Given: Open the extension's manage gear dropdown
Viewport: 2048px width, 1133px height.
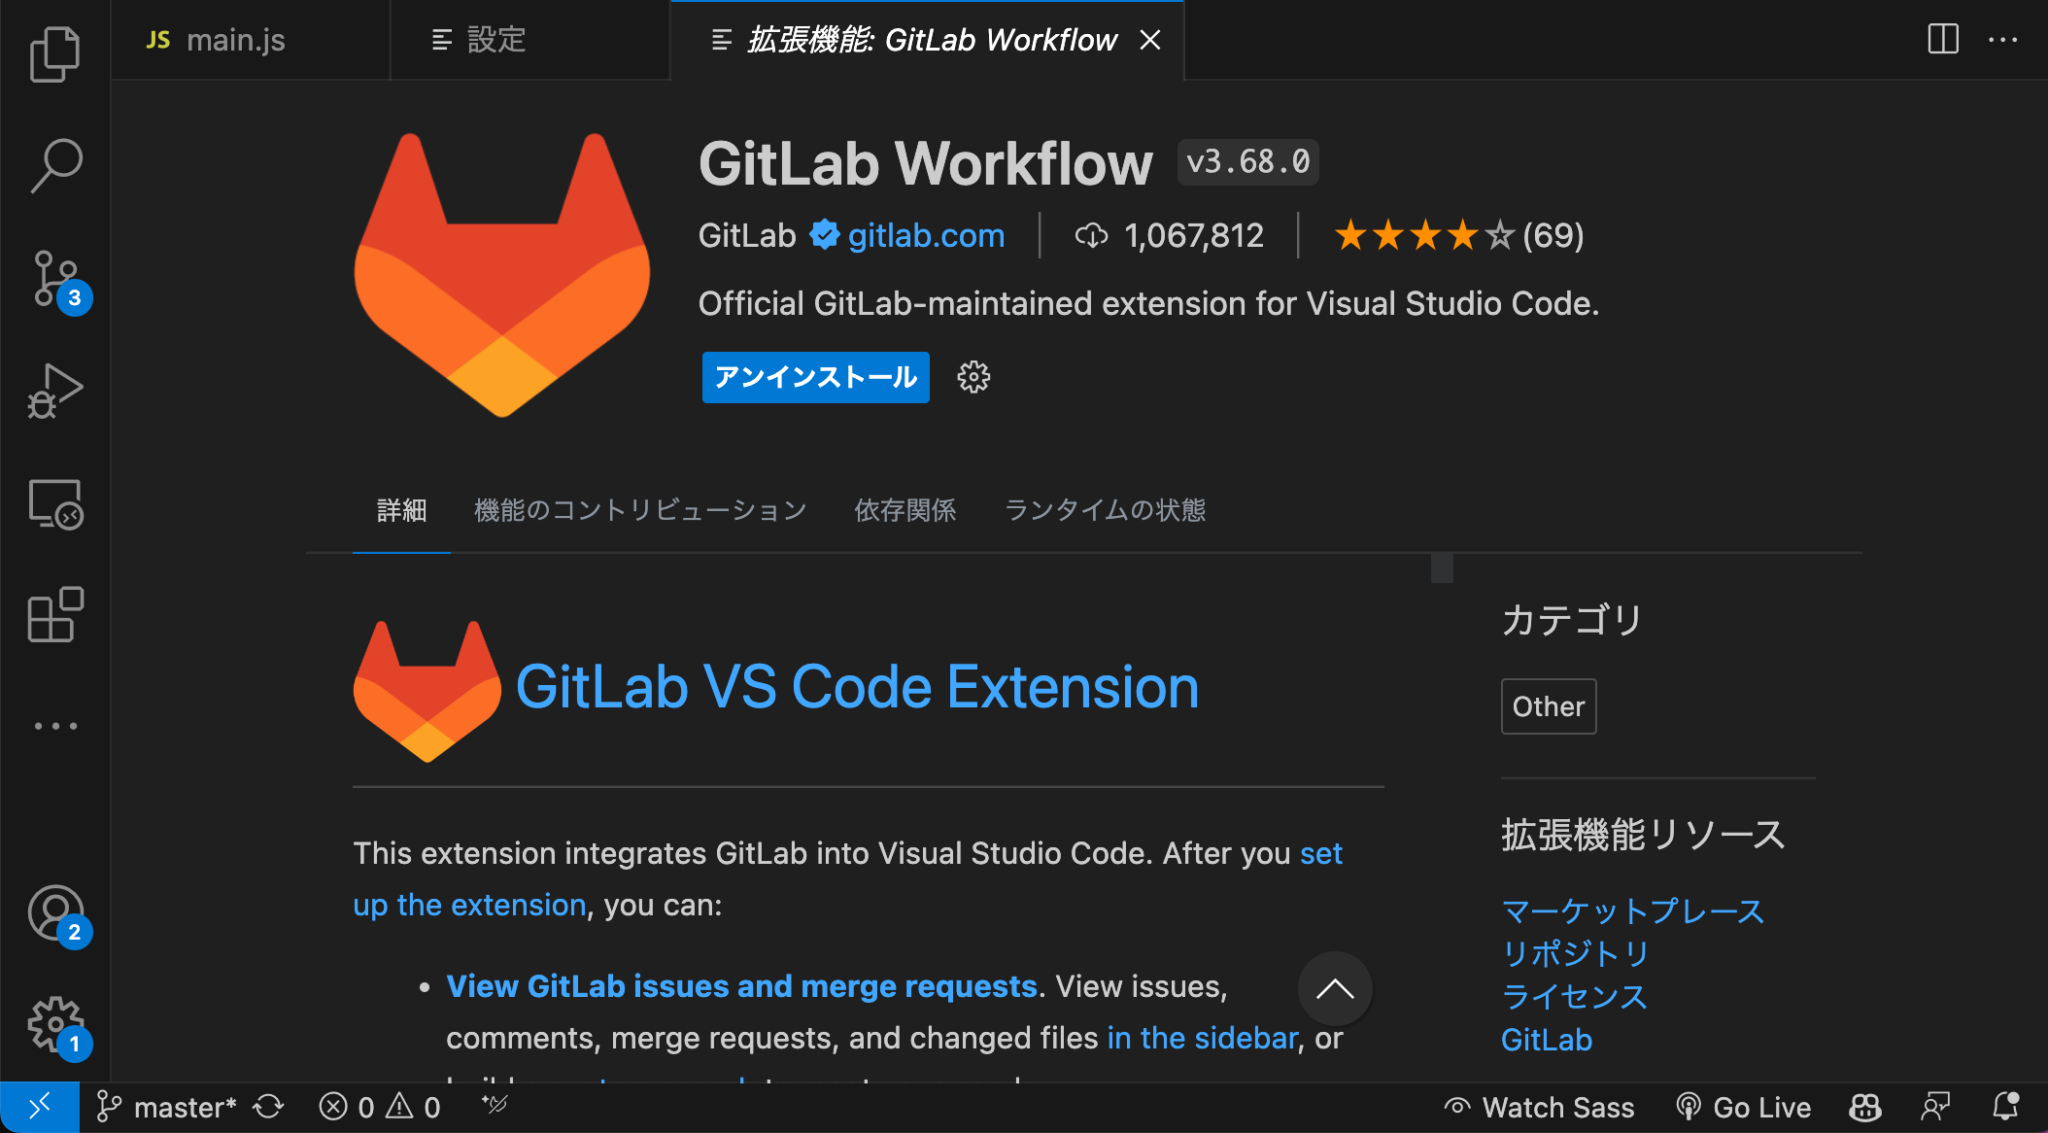Looking at the screenshot, I should point(973,377).
